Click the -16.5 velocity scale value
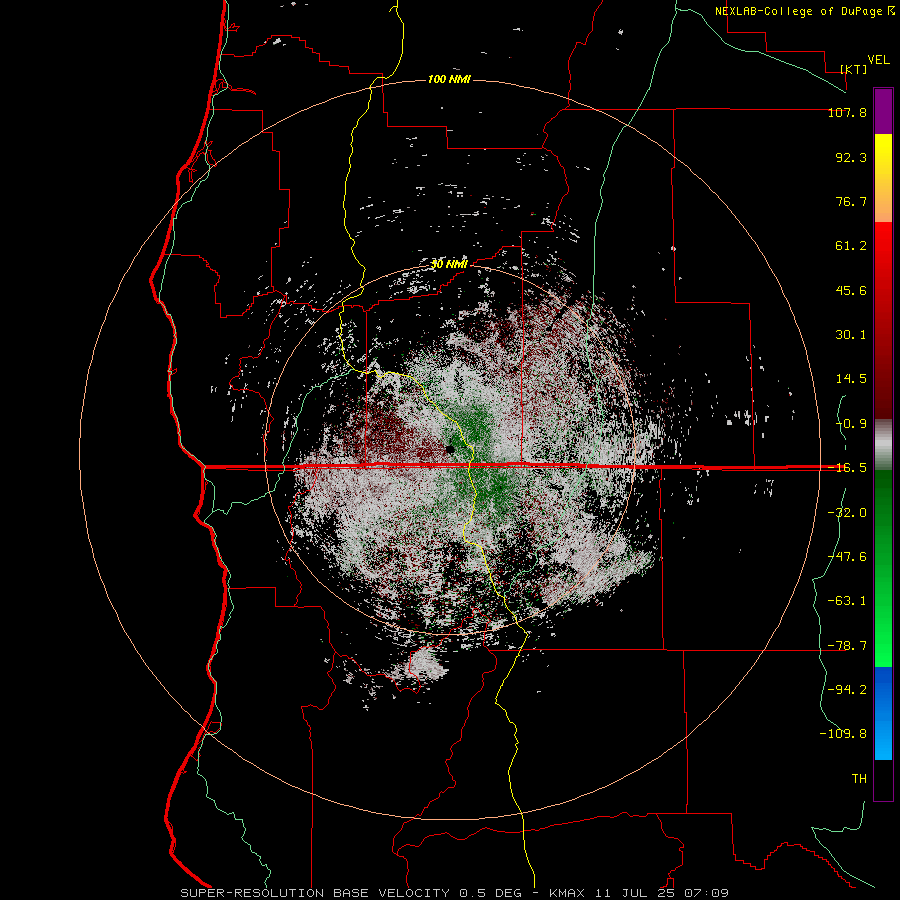The image size is (900, 900). (x=847, y=468)
